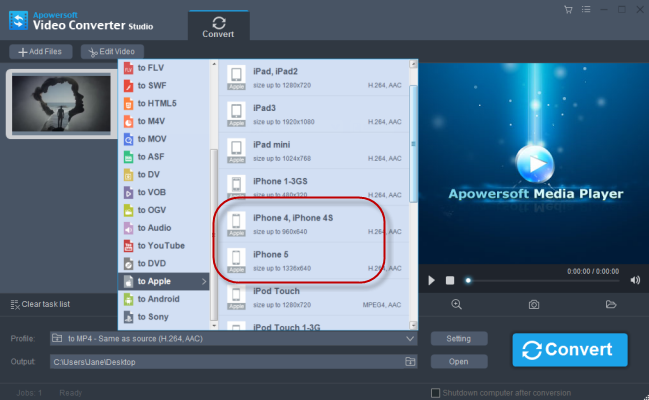This screenshot has height=400, width=649.
Task: Open the Edit Video tool
Action: (x=112, y=52)
